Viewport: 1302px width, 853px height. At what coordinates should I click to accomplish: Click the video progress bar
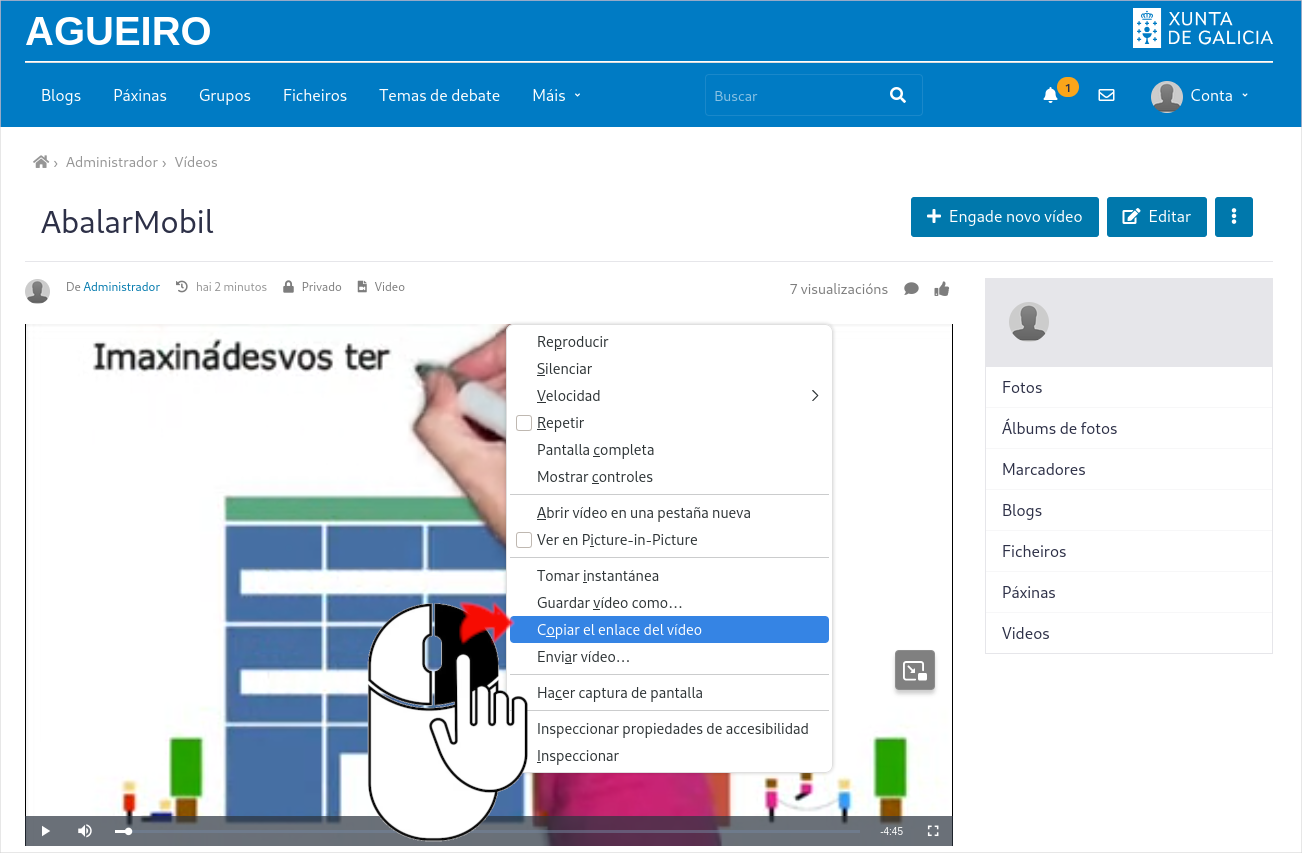pos(487,831)
